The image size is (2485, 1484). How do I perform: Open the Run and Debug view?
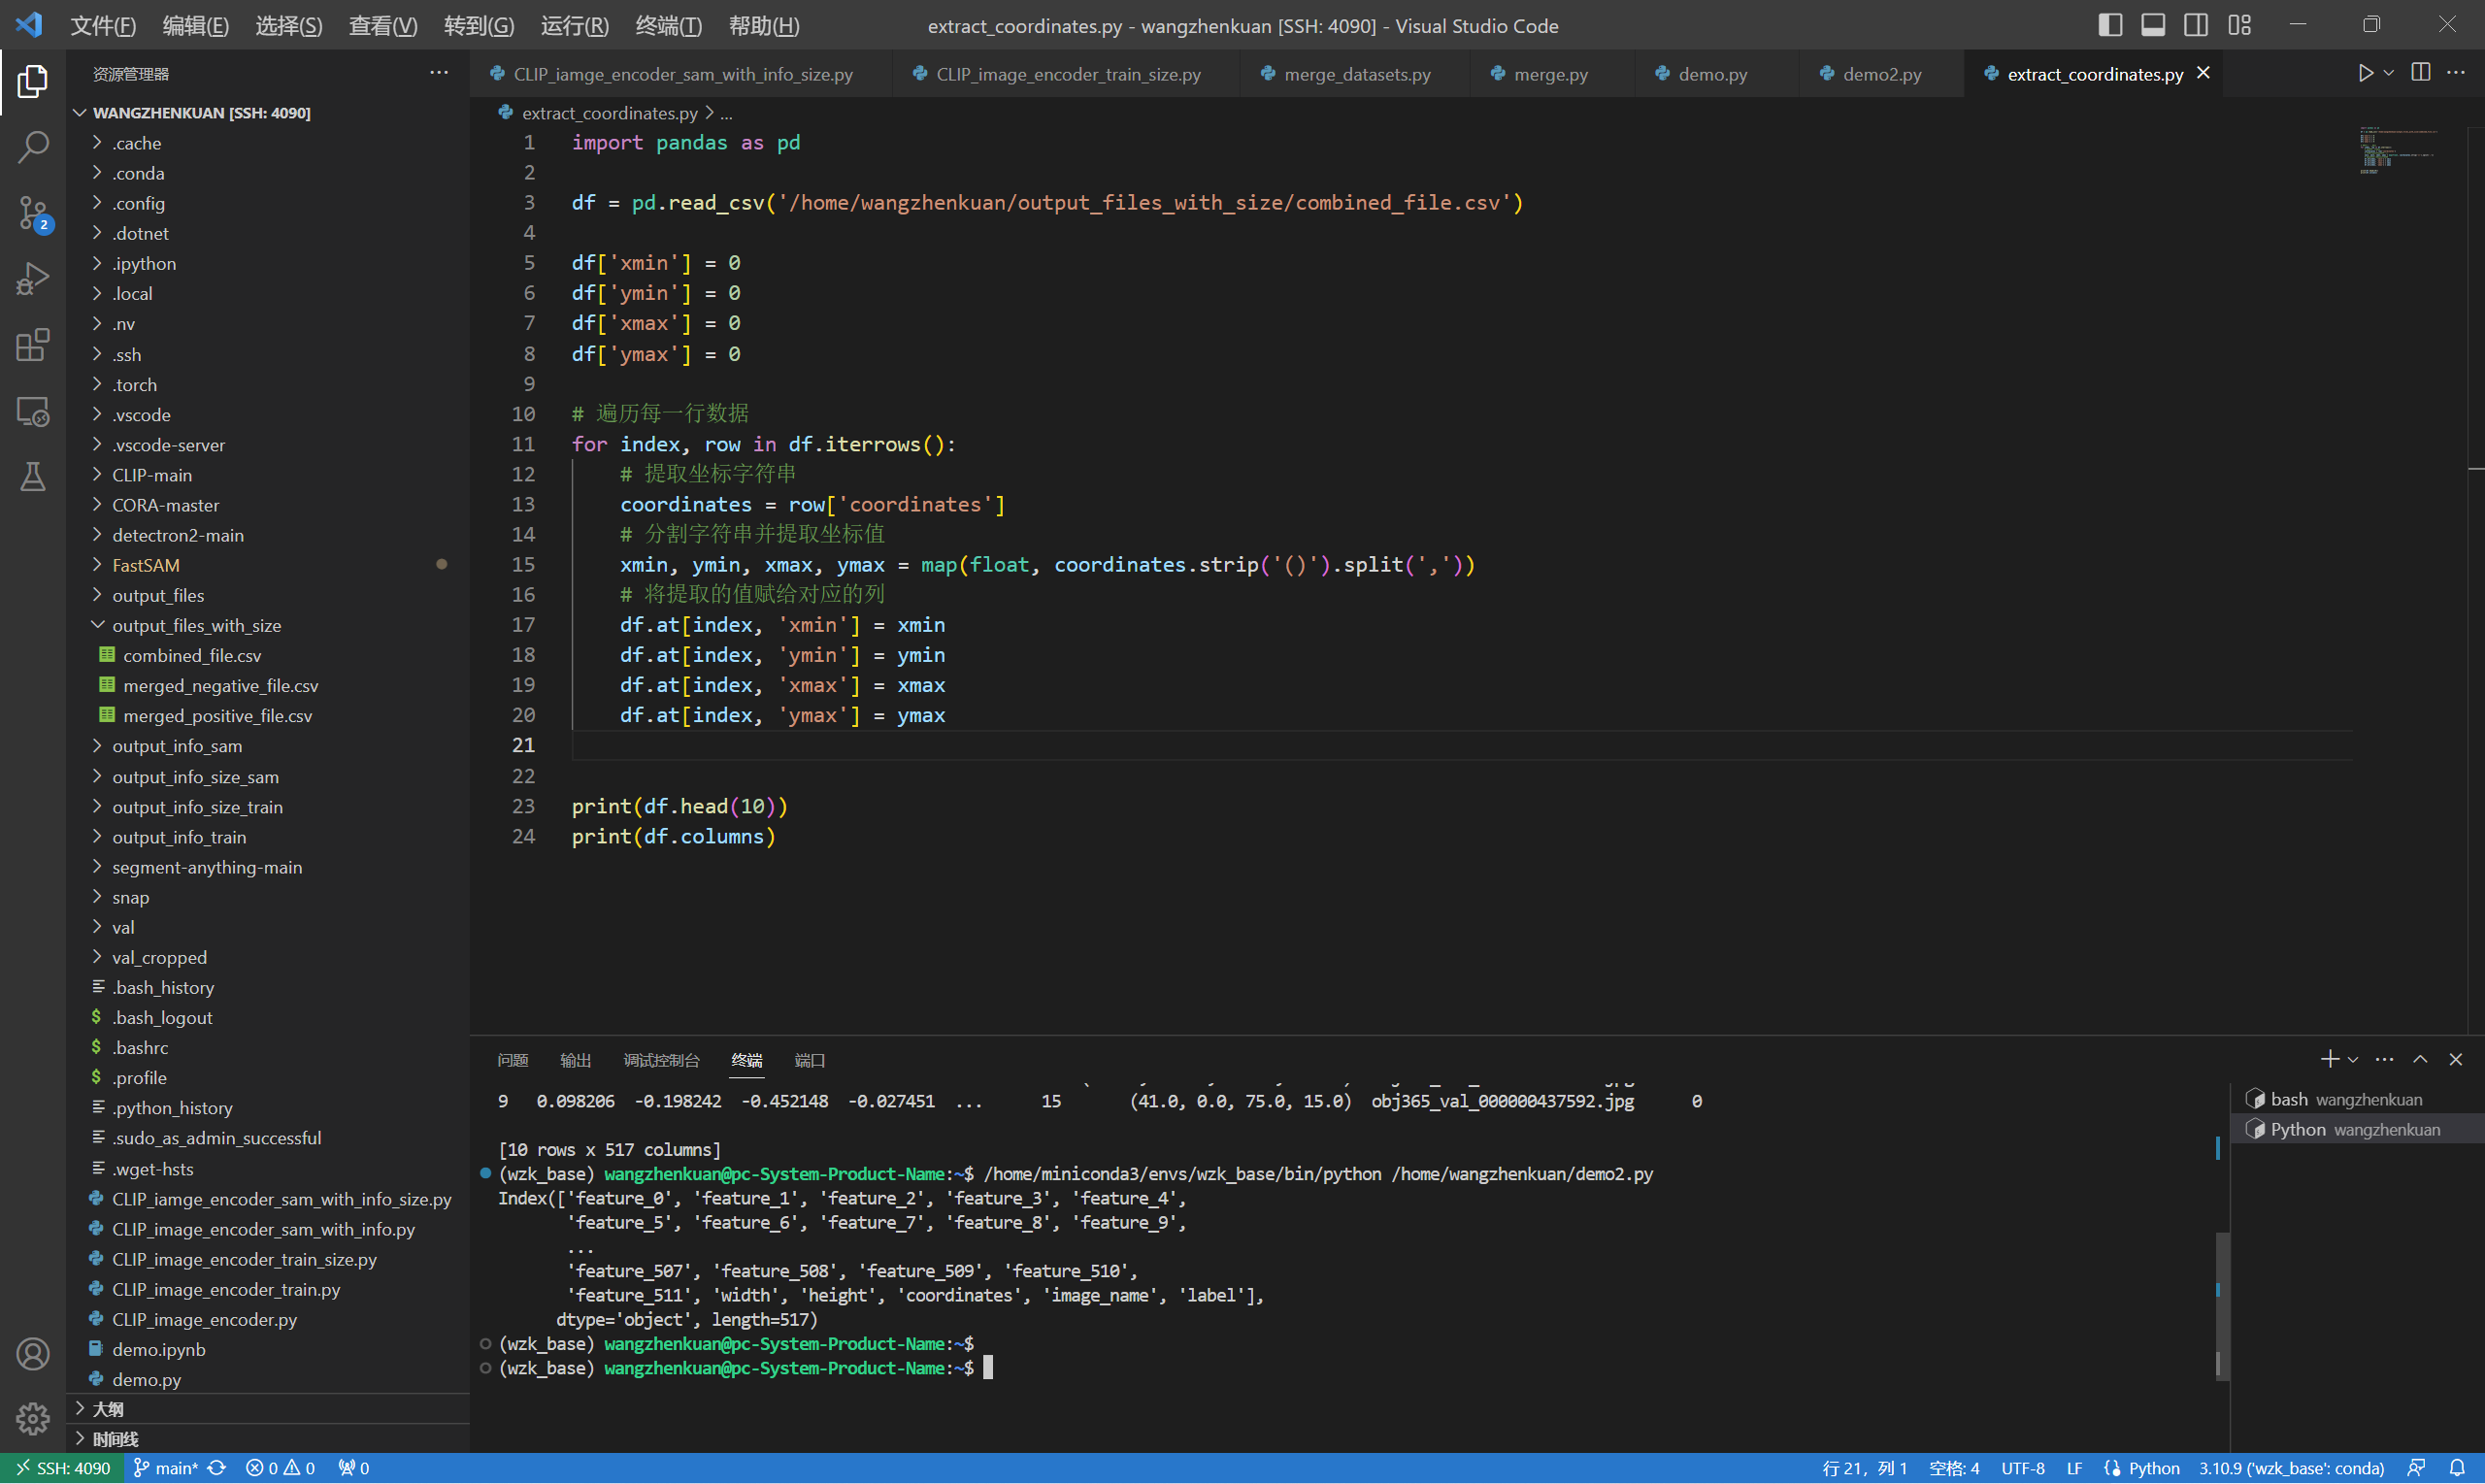[33, 279]
